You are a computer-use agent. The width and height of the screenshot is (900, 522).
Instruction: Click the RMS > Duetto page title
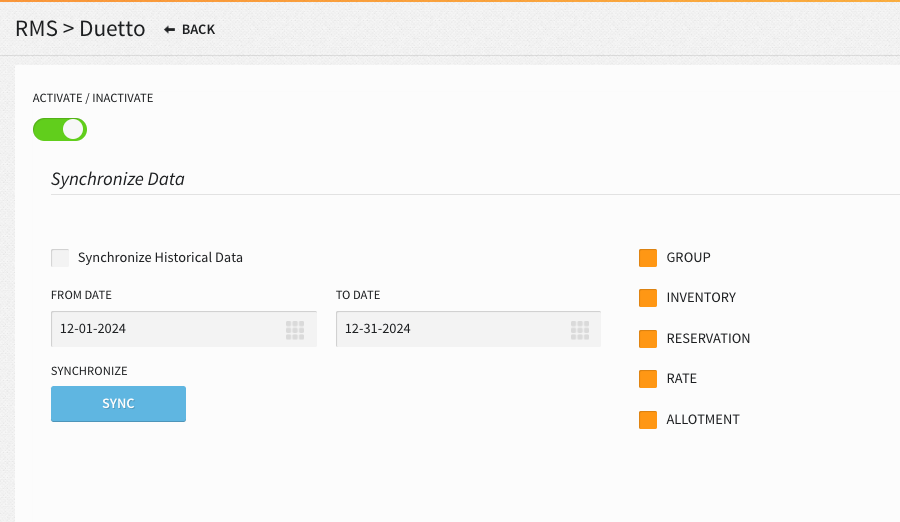click(80, 29)
